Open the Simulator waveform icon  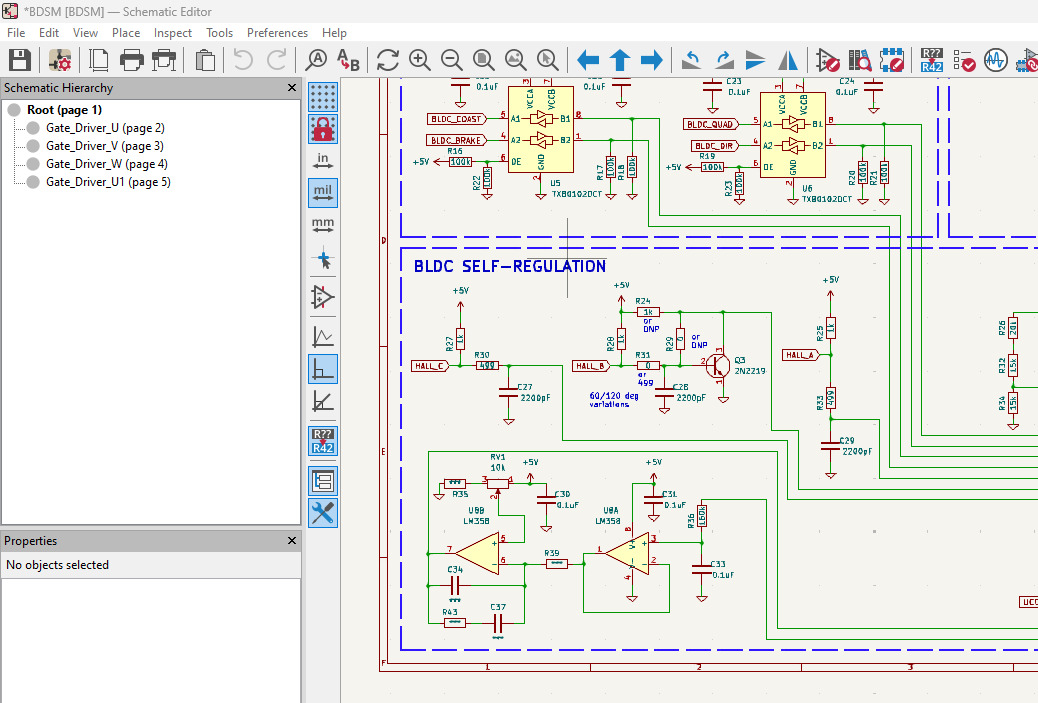(x=996, y=60)
